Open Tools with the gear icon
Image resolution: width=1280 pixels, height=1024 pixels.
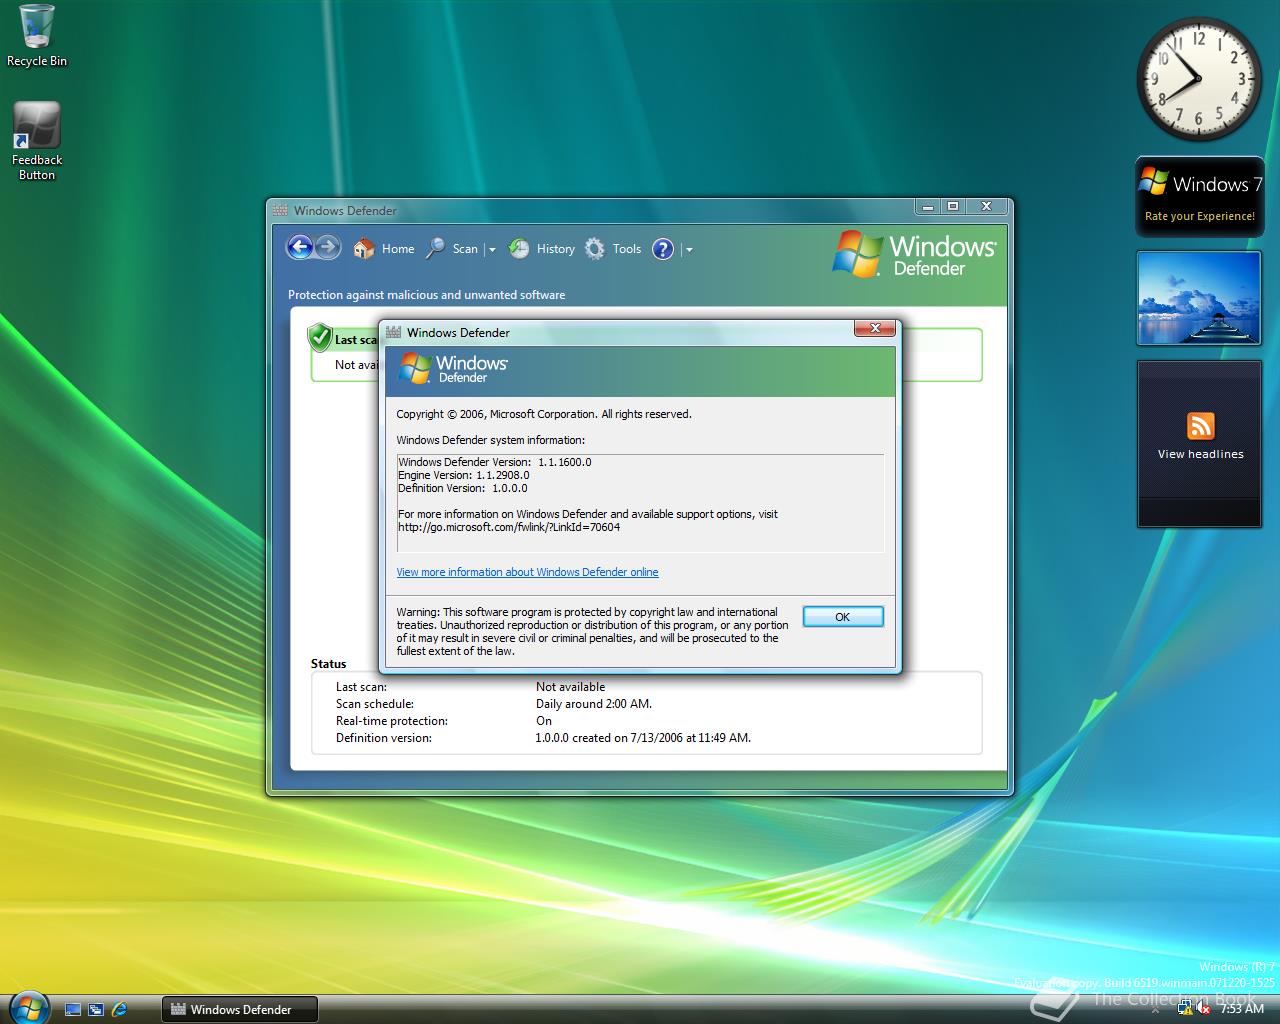pos(613,249)
